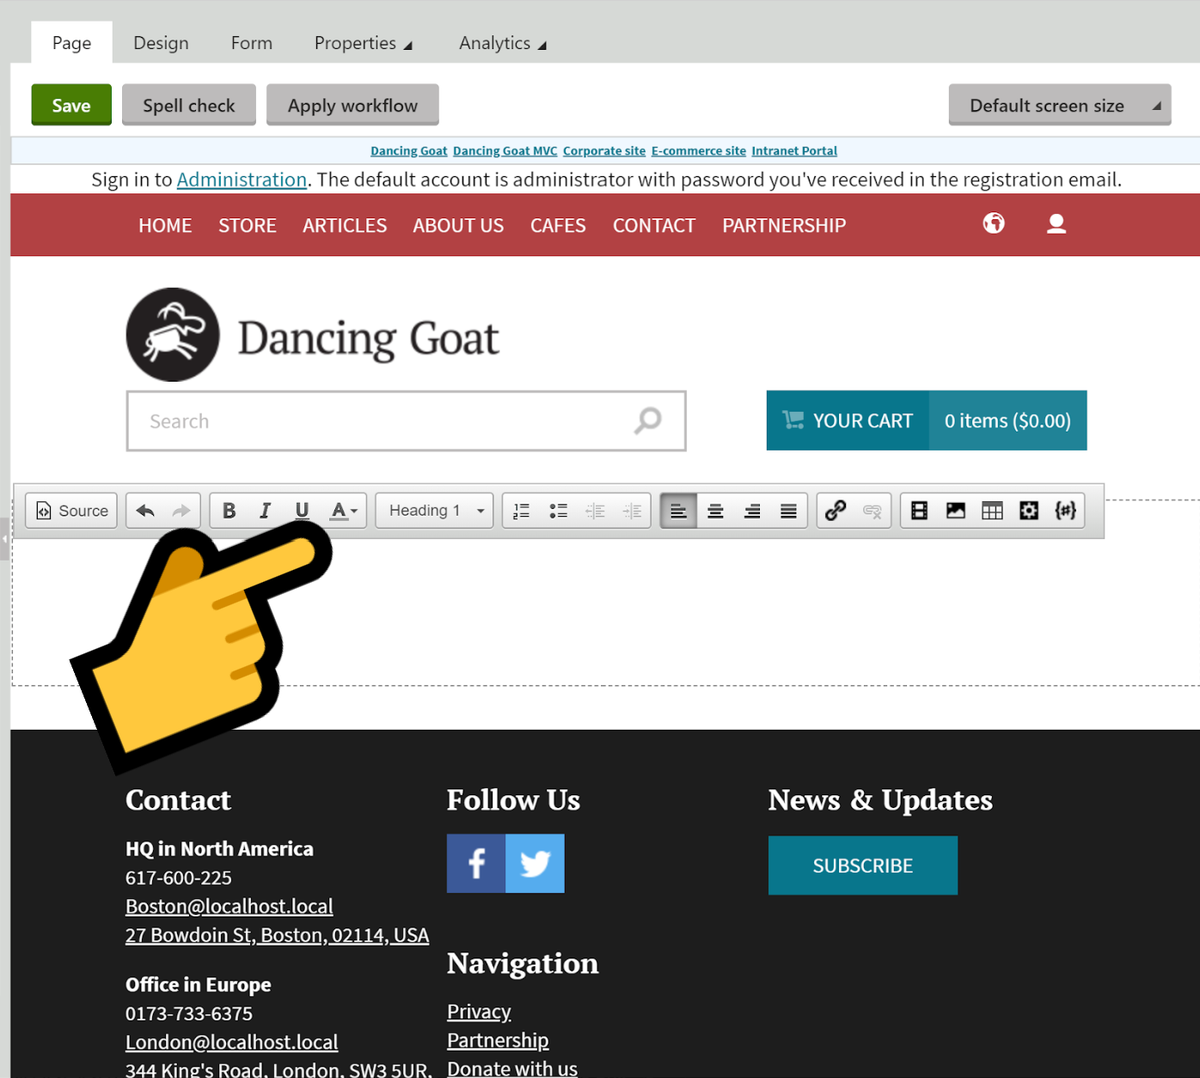Viewport: 1200px width, 1078px height.
Task: Undo the last edit with the arrow icon
Action: click(x=144, y=510)
